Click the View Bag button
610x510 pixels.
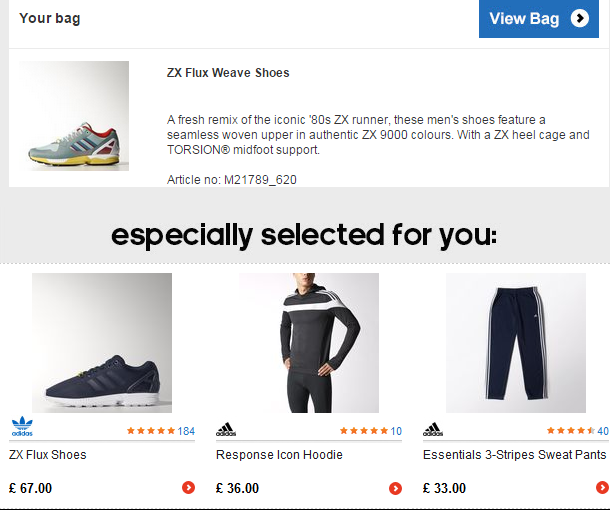(x=539, y=19)
